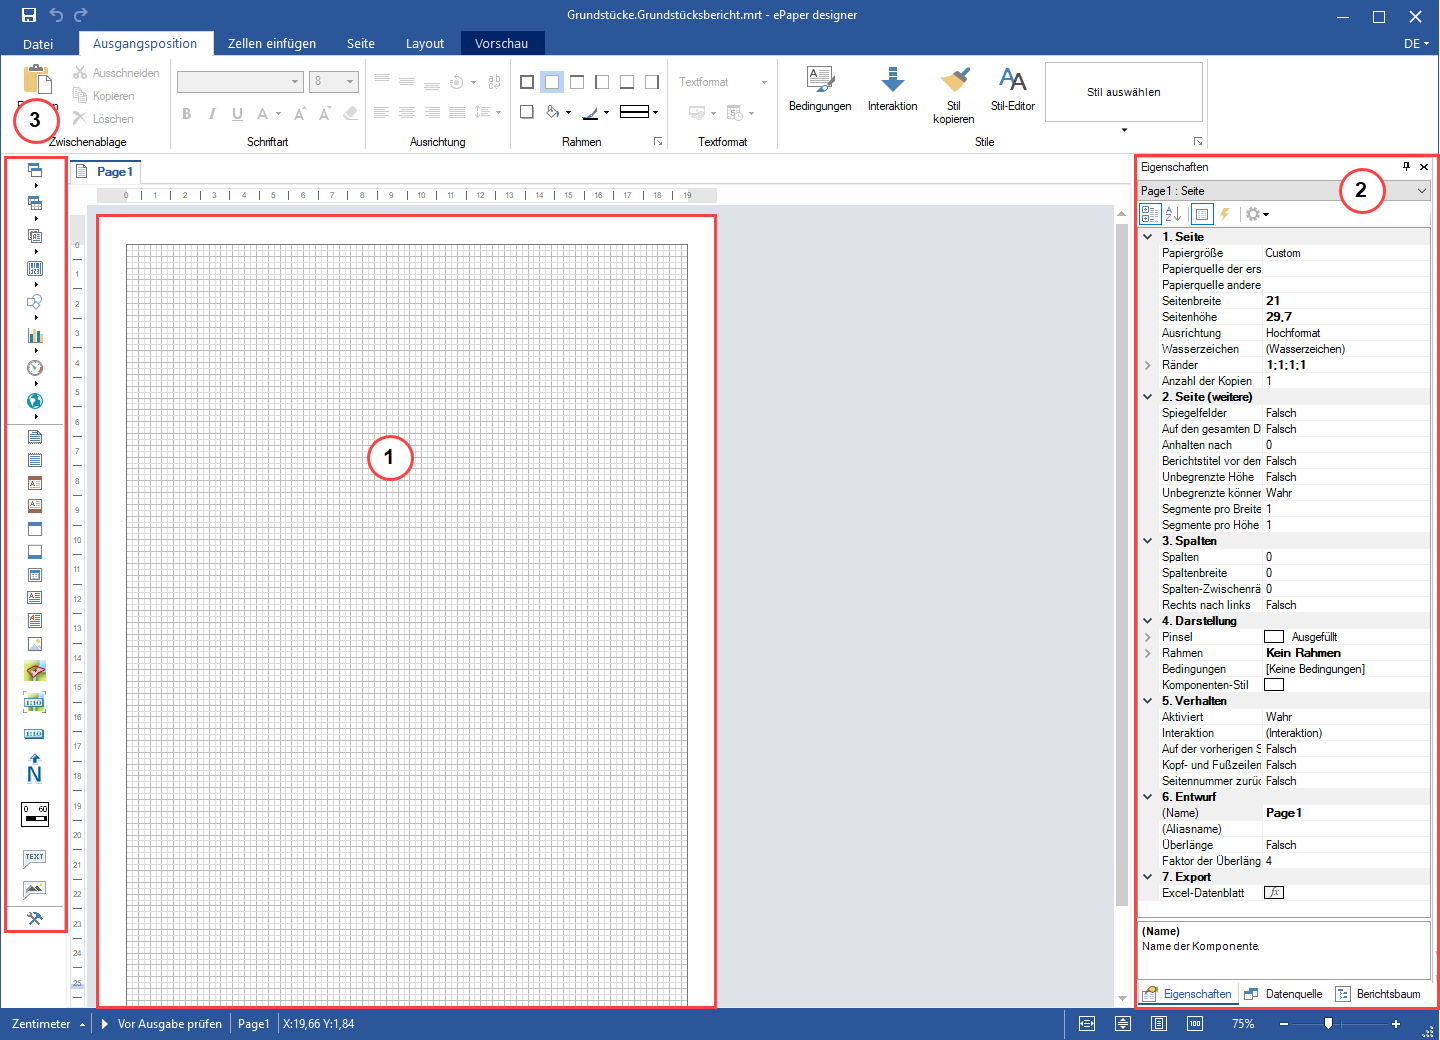
Task: Toggle bold formatting
Action: coord(186,114)
